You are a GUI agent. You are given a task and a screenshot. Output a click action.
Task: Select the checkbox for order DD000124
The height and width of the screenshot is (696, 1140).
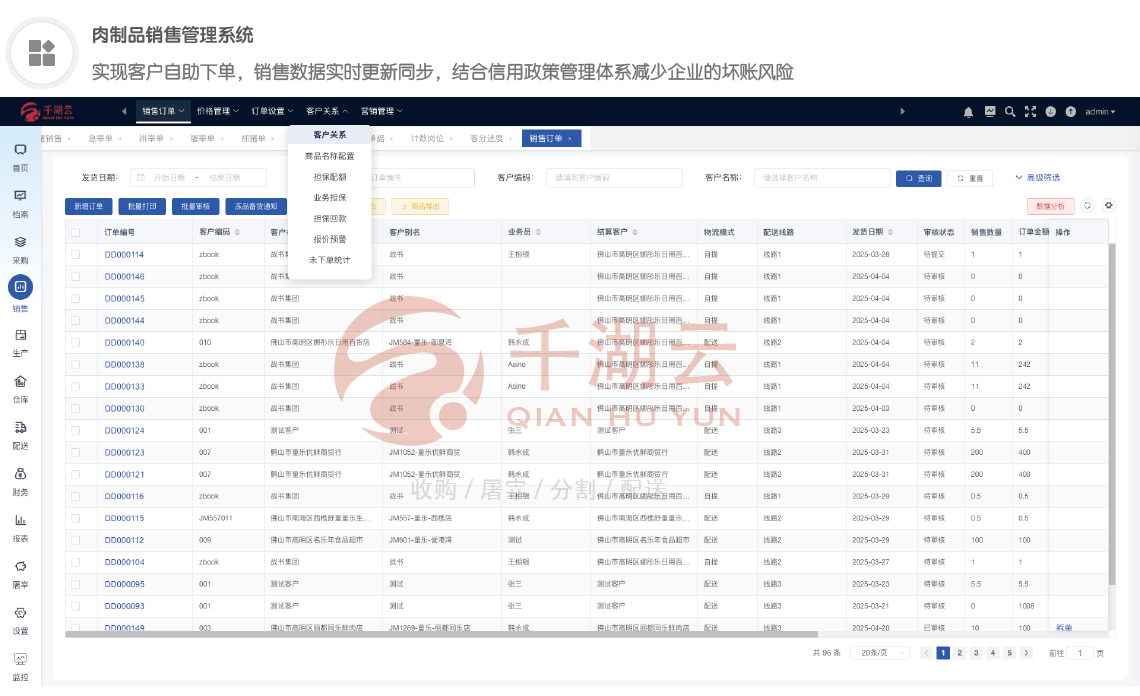point(75,431)
